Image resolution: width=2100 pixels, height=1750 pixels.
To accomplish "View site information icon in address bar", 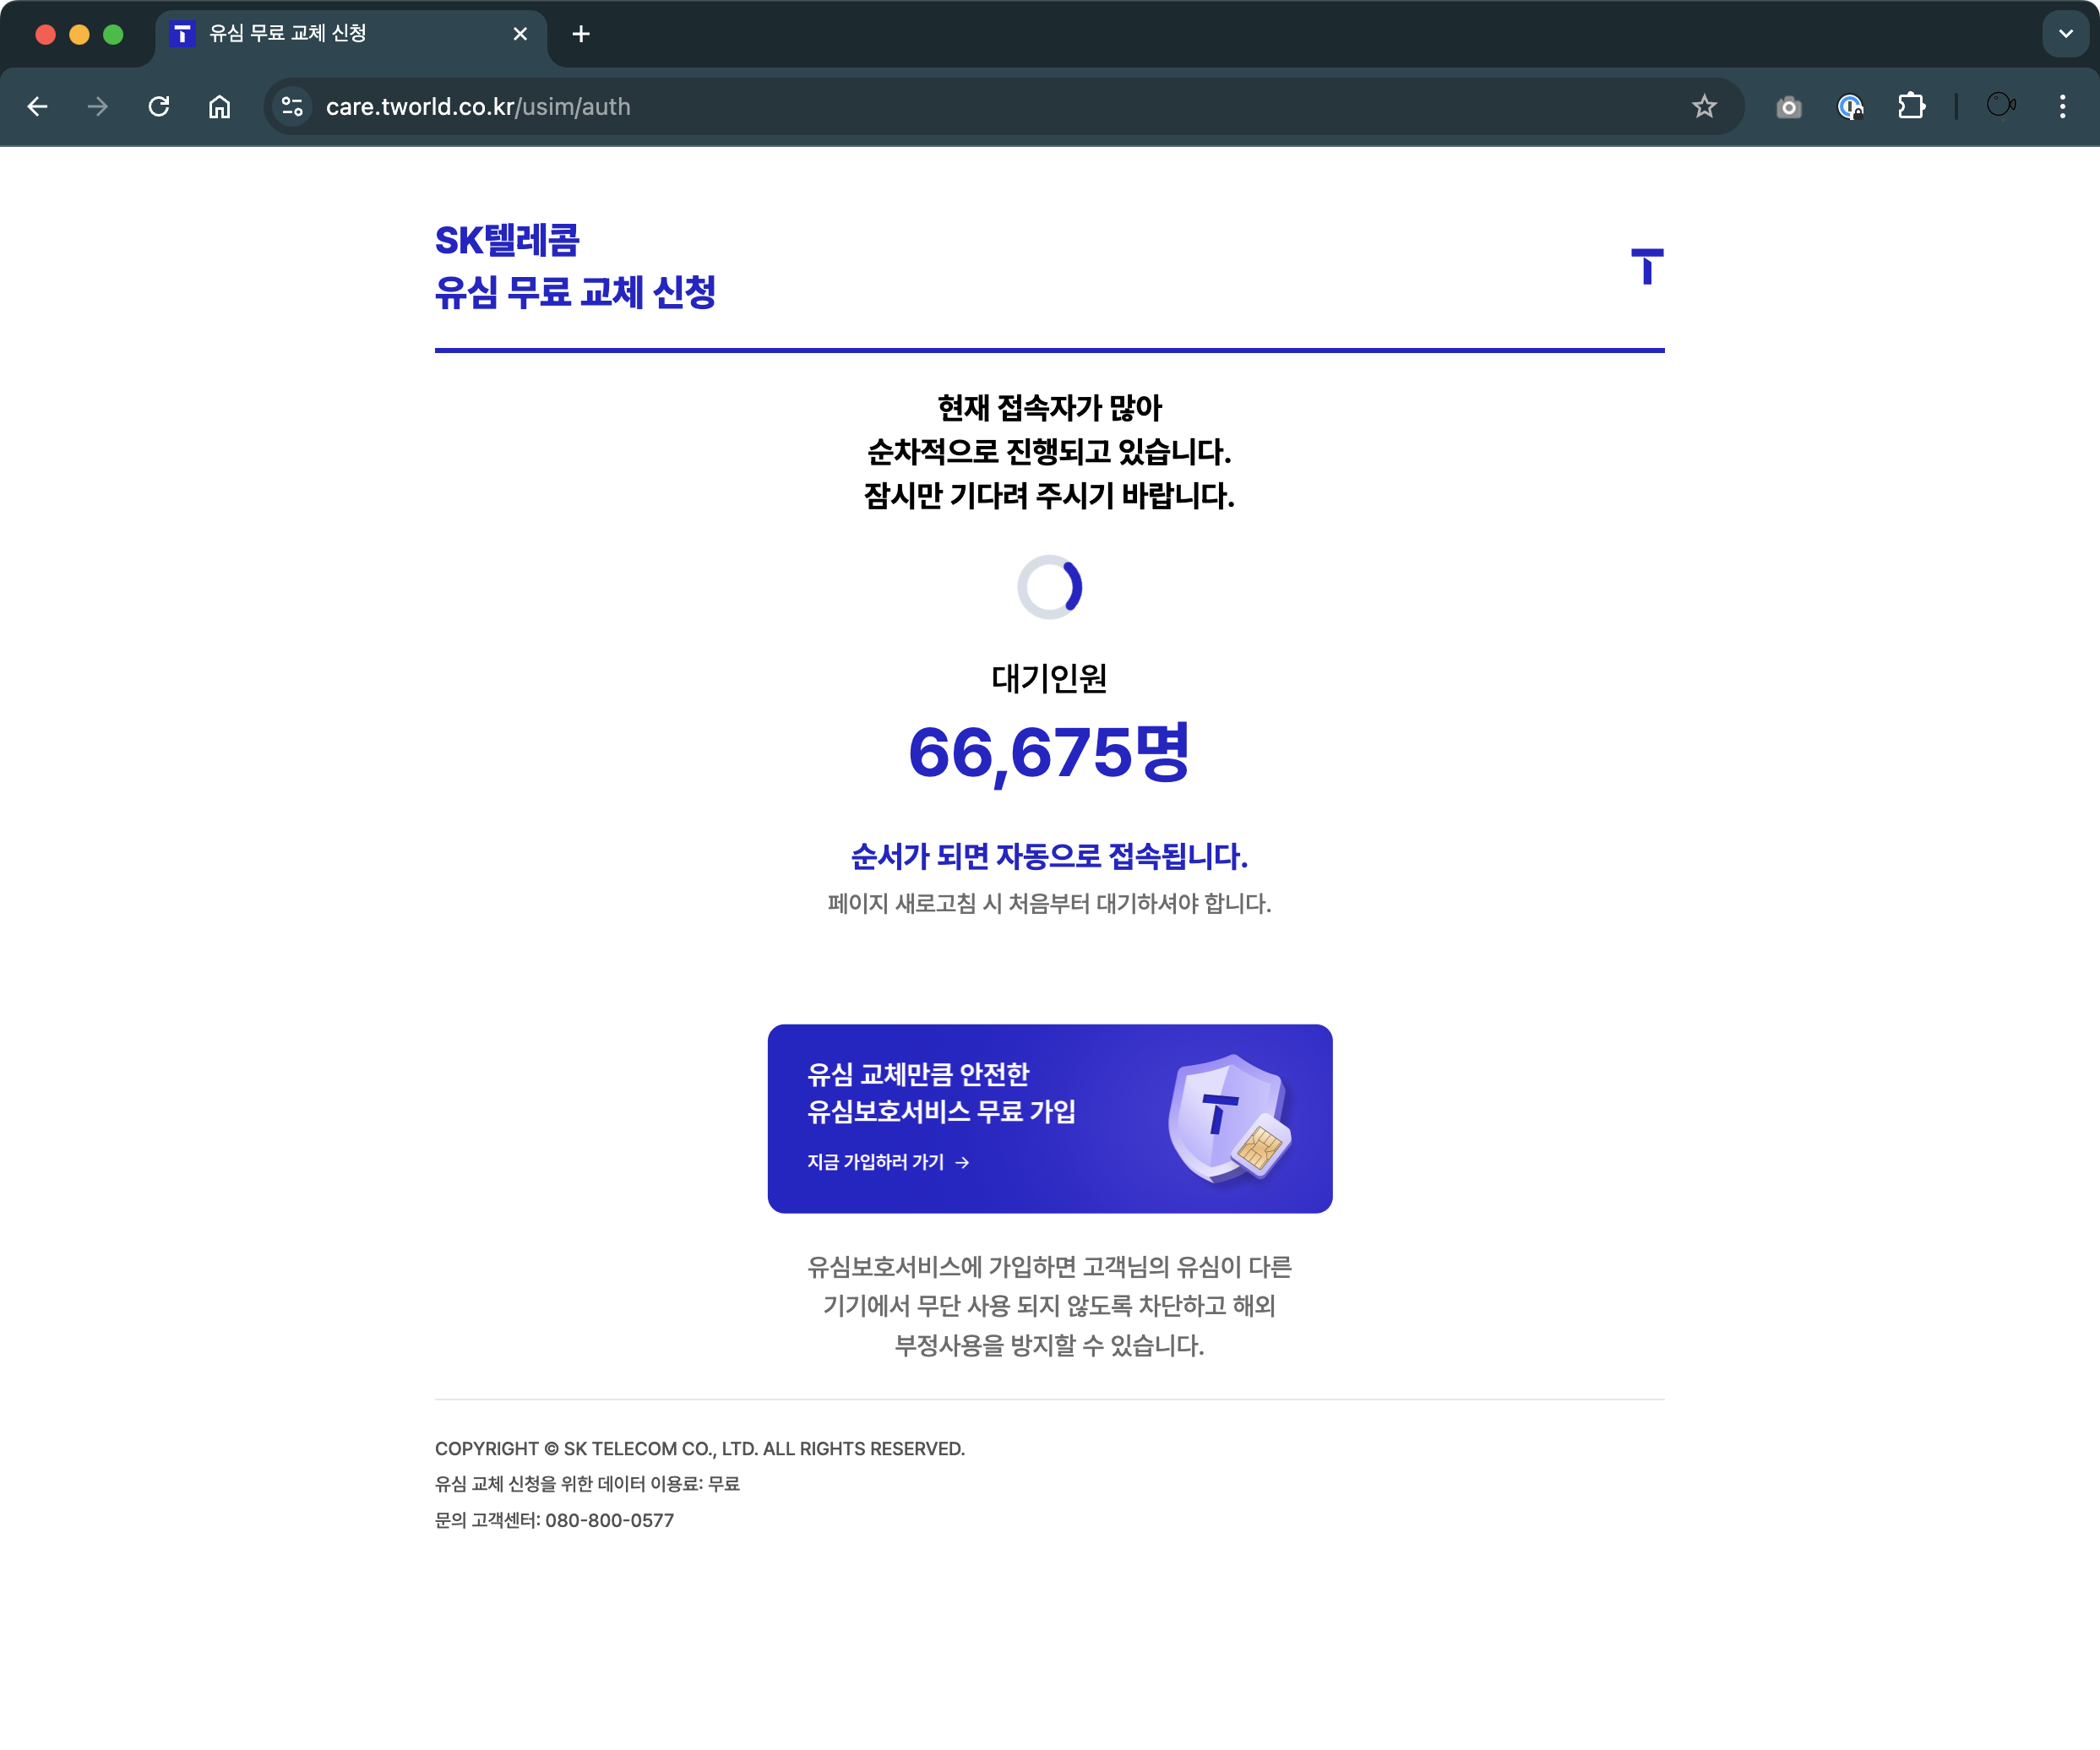I will point(292,106).
